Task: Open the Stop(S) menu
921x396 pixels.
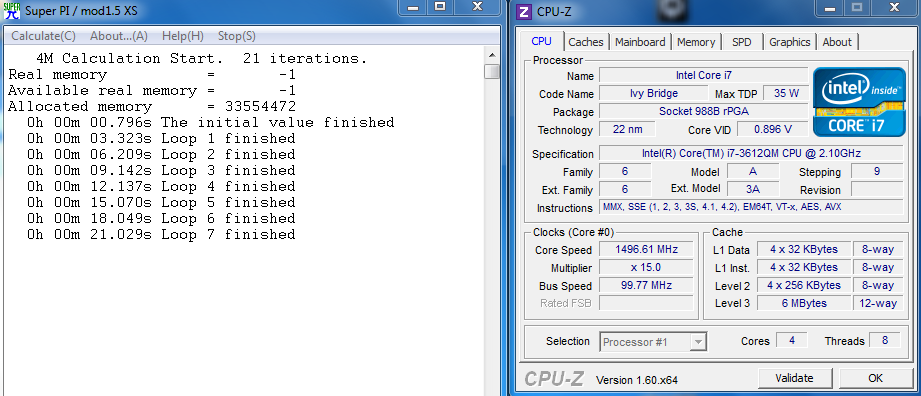Action: pyautogui.click(x=237, y=36)
